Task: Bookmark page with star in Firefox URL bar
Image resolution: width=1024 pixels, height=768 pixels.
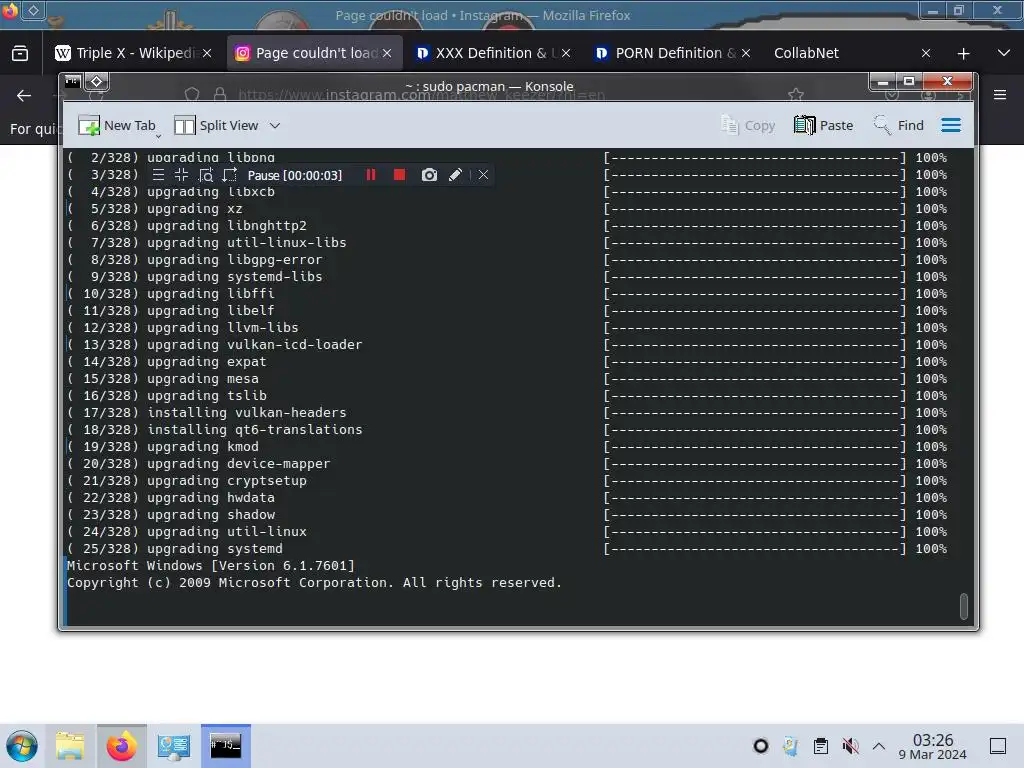Action: pyautogui.click(x=795, y=95)
